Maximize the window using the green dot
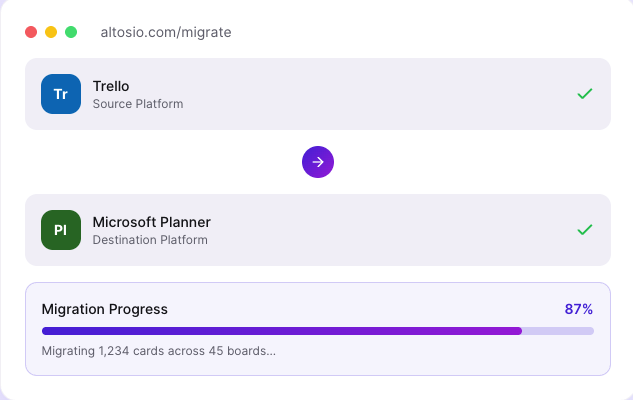This screenshot has height=400, width=633. point(71,32)
